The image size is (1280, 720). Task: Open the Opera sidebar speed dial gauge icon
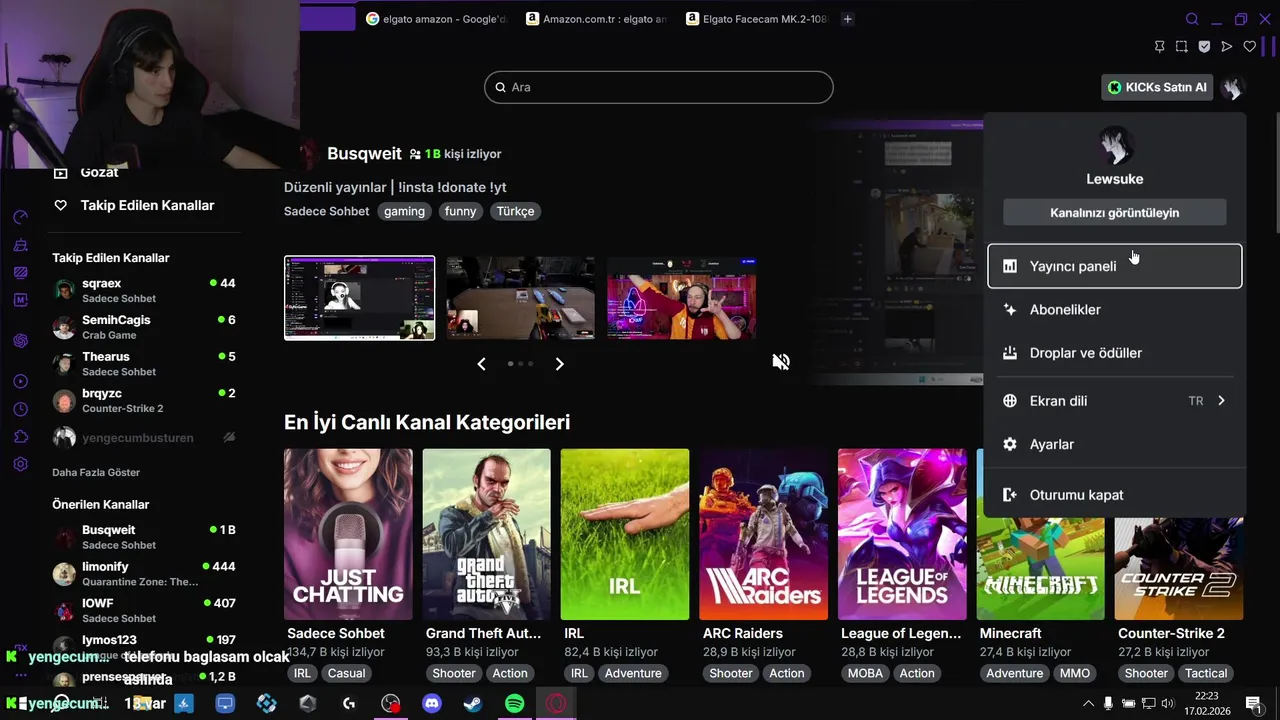point(21,218)
